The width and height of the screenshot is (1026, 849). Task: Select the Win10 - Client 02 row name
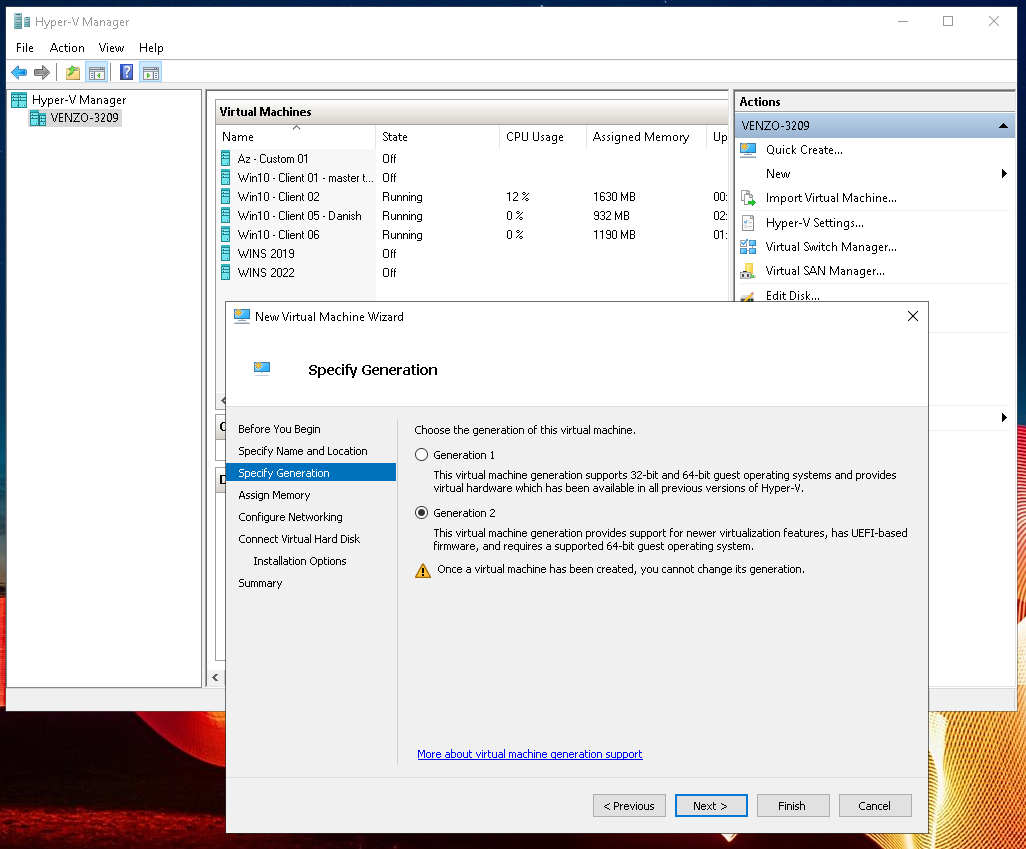coord(279,196)
